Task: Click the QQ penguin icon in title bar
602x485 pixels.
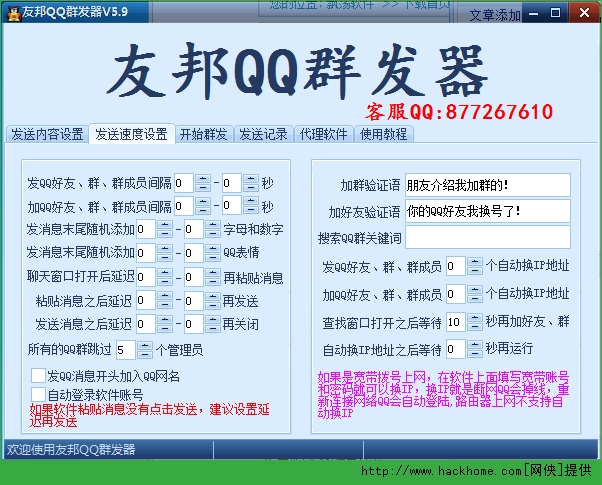Action: (x=13, y=13)
